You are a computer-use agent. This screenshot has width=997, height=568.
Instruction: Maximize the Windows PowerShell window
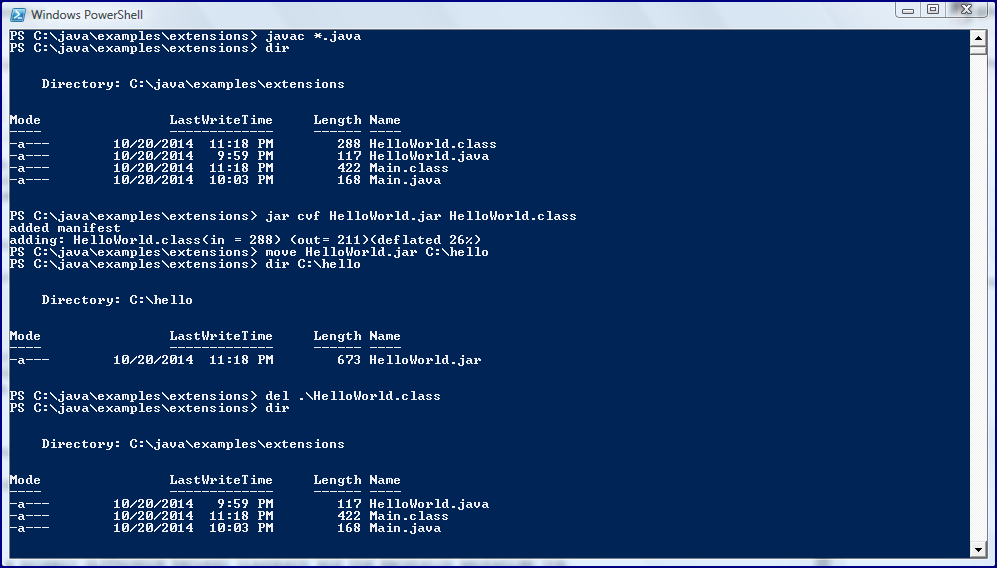(x=932, y=10)
